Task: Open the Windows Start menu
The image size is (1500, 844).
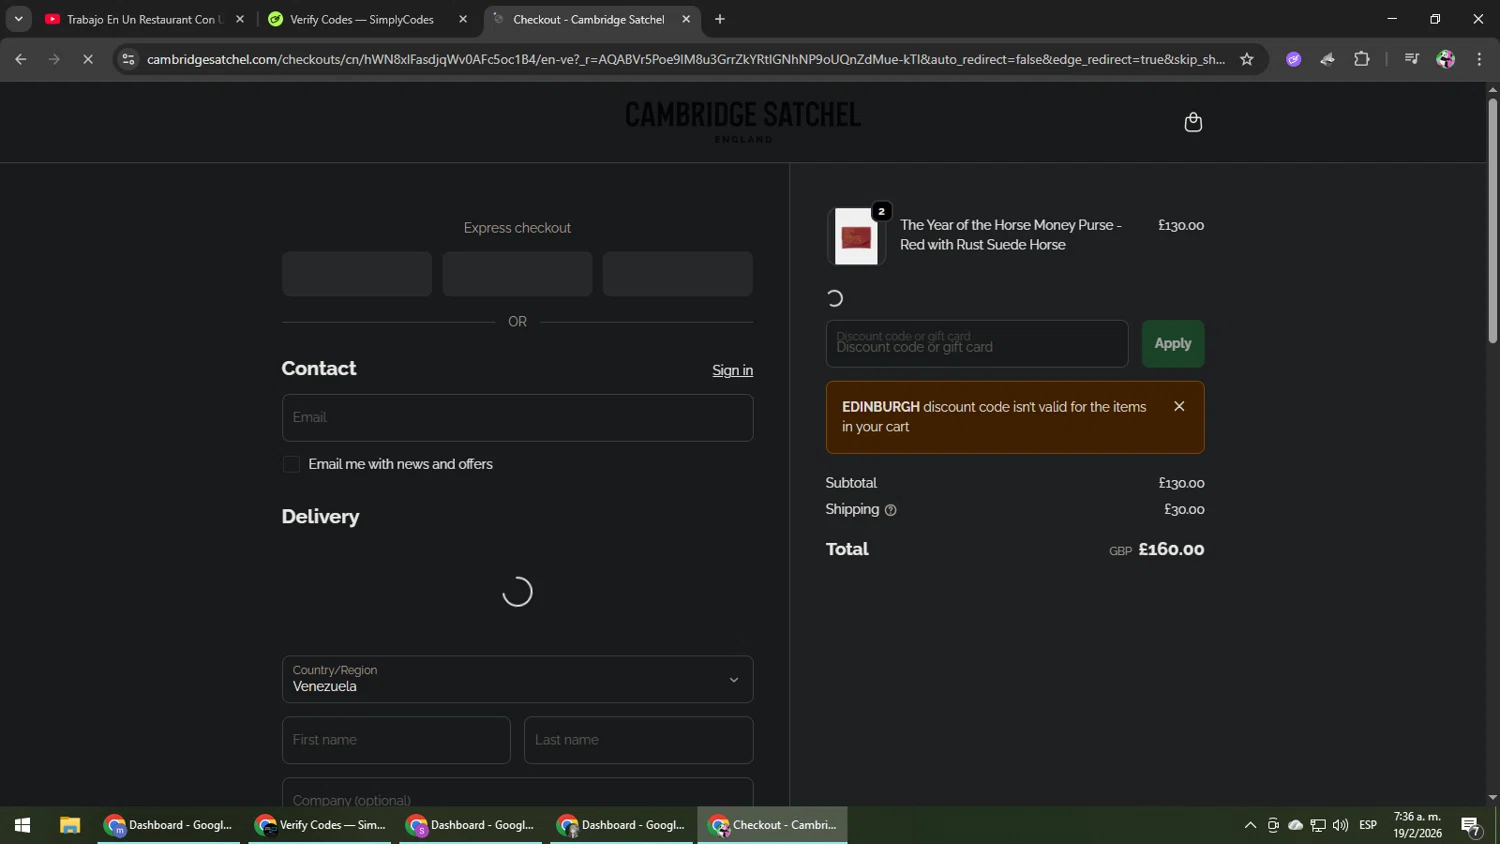Action: click(22, 825)
